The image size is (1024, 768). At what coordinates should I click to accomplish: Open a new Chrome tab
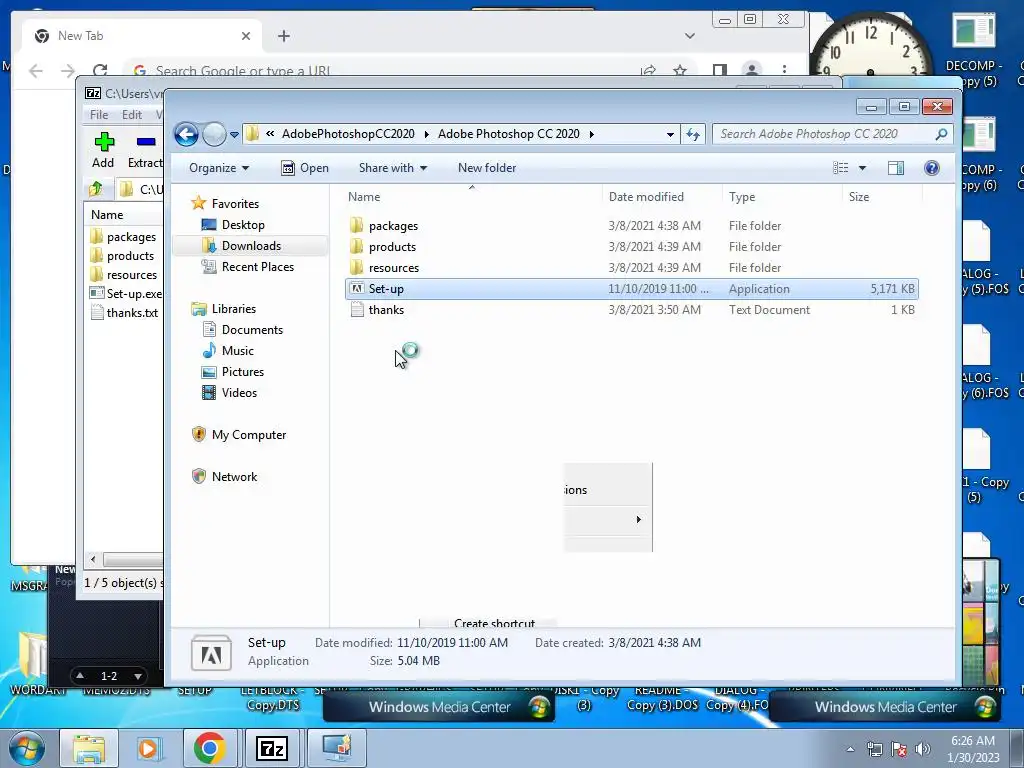click(x=283, y=36)
